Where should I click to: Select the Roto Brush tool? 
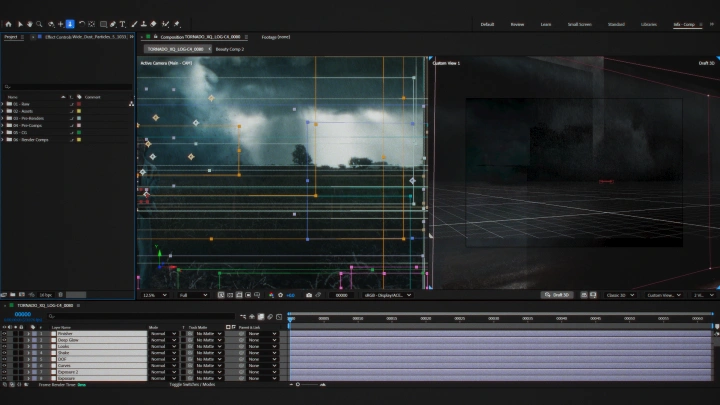click(165, 24)
